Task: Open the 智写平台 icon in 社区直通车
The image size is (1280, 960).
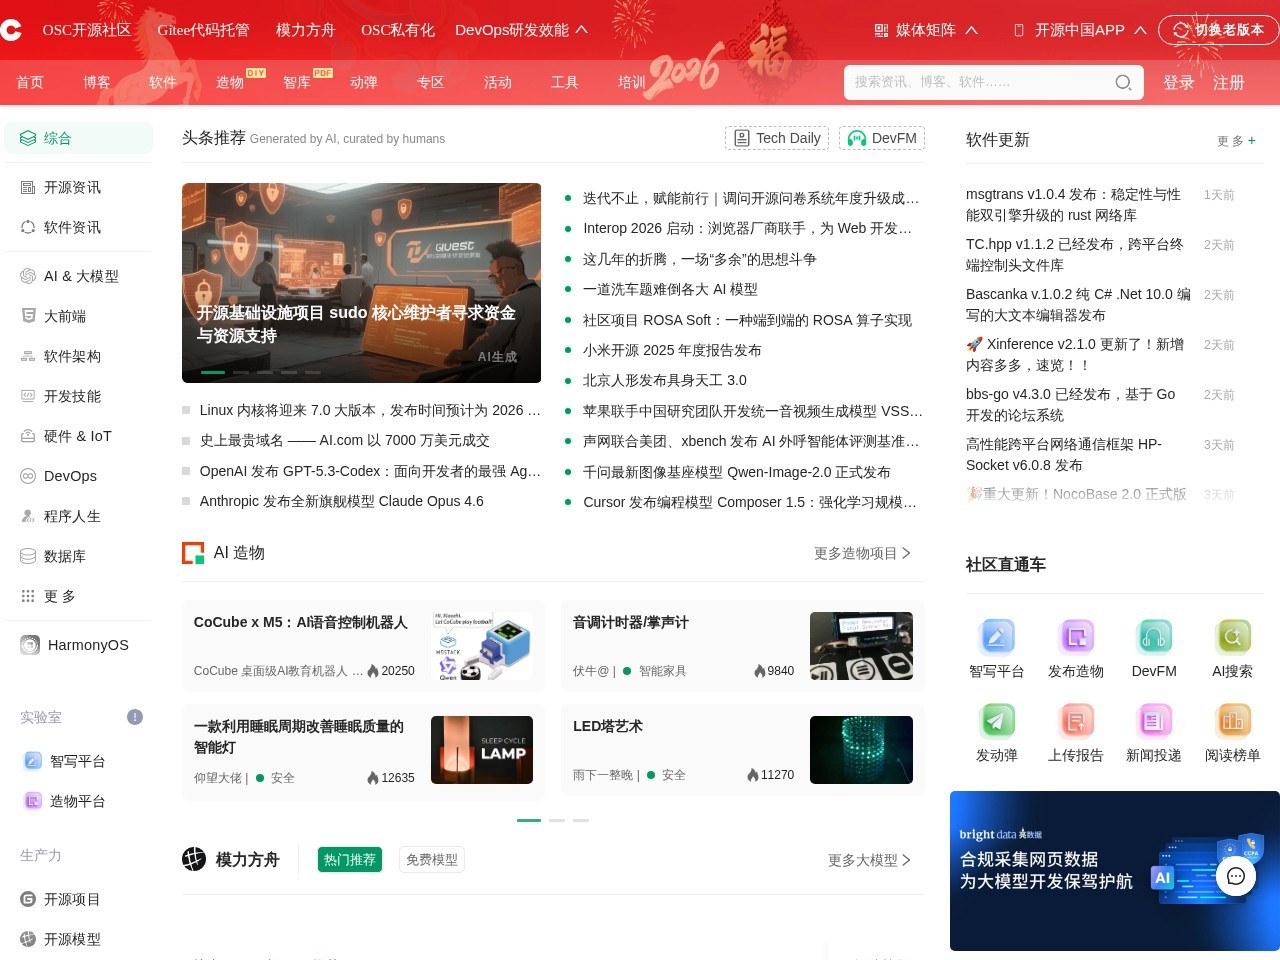Action: pos(997,637)
